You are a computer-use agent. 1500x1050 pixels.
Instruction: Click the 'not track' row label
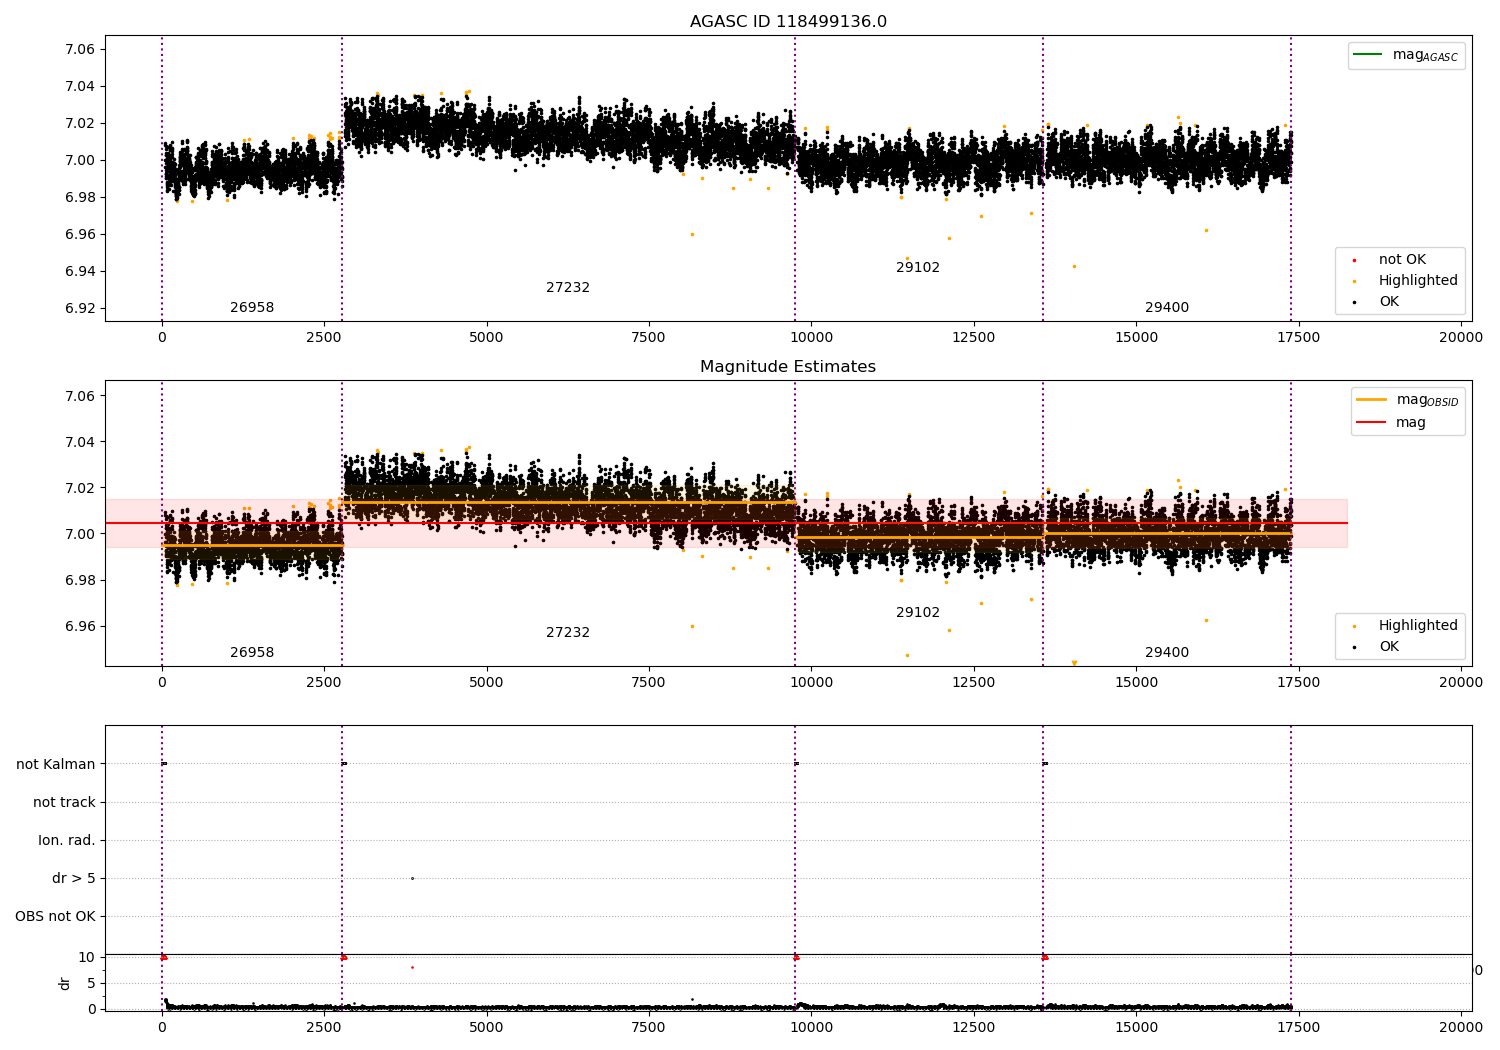64,803
